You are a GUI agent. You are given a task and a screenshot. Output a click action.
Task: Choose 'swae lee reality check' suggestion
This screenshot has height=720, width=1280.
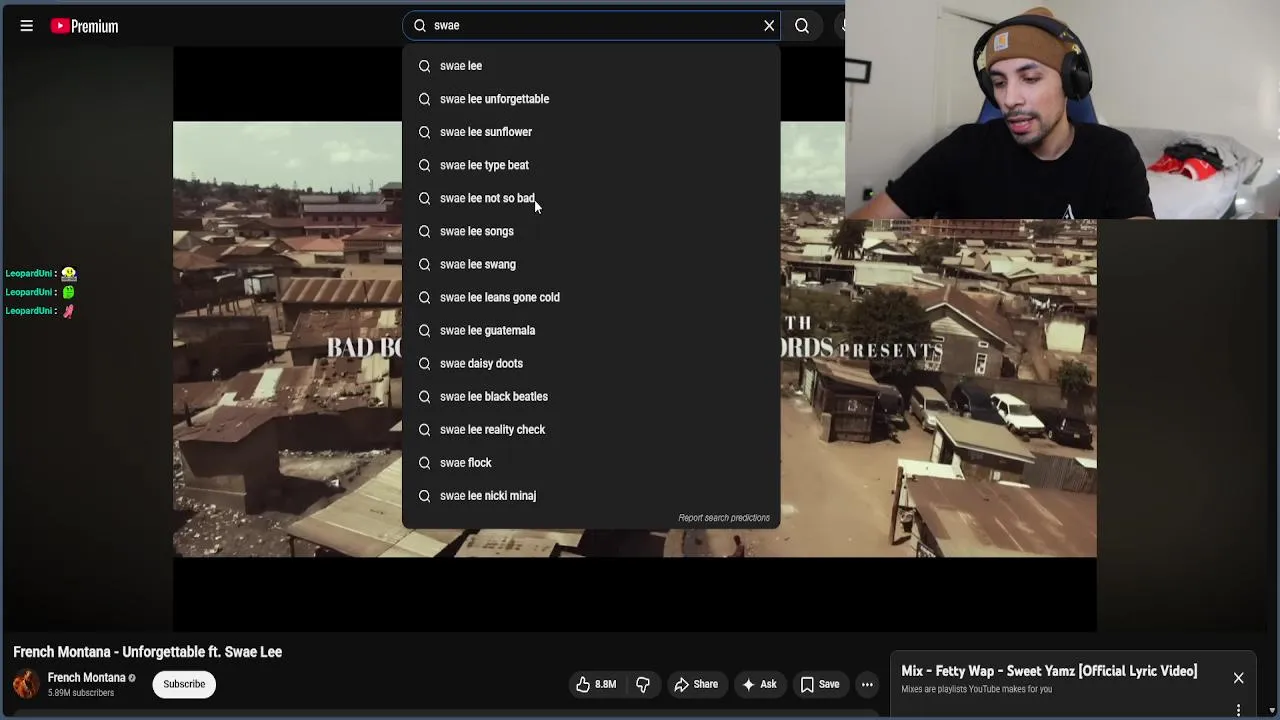(591, 429)
